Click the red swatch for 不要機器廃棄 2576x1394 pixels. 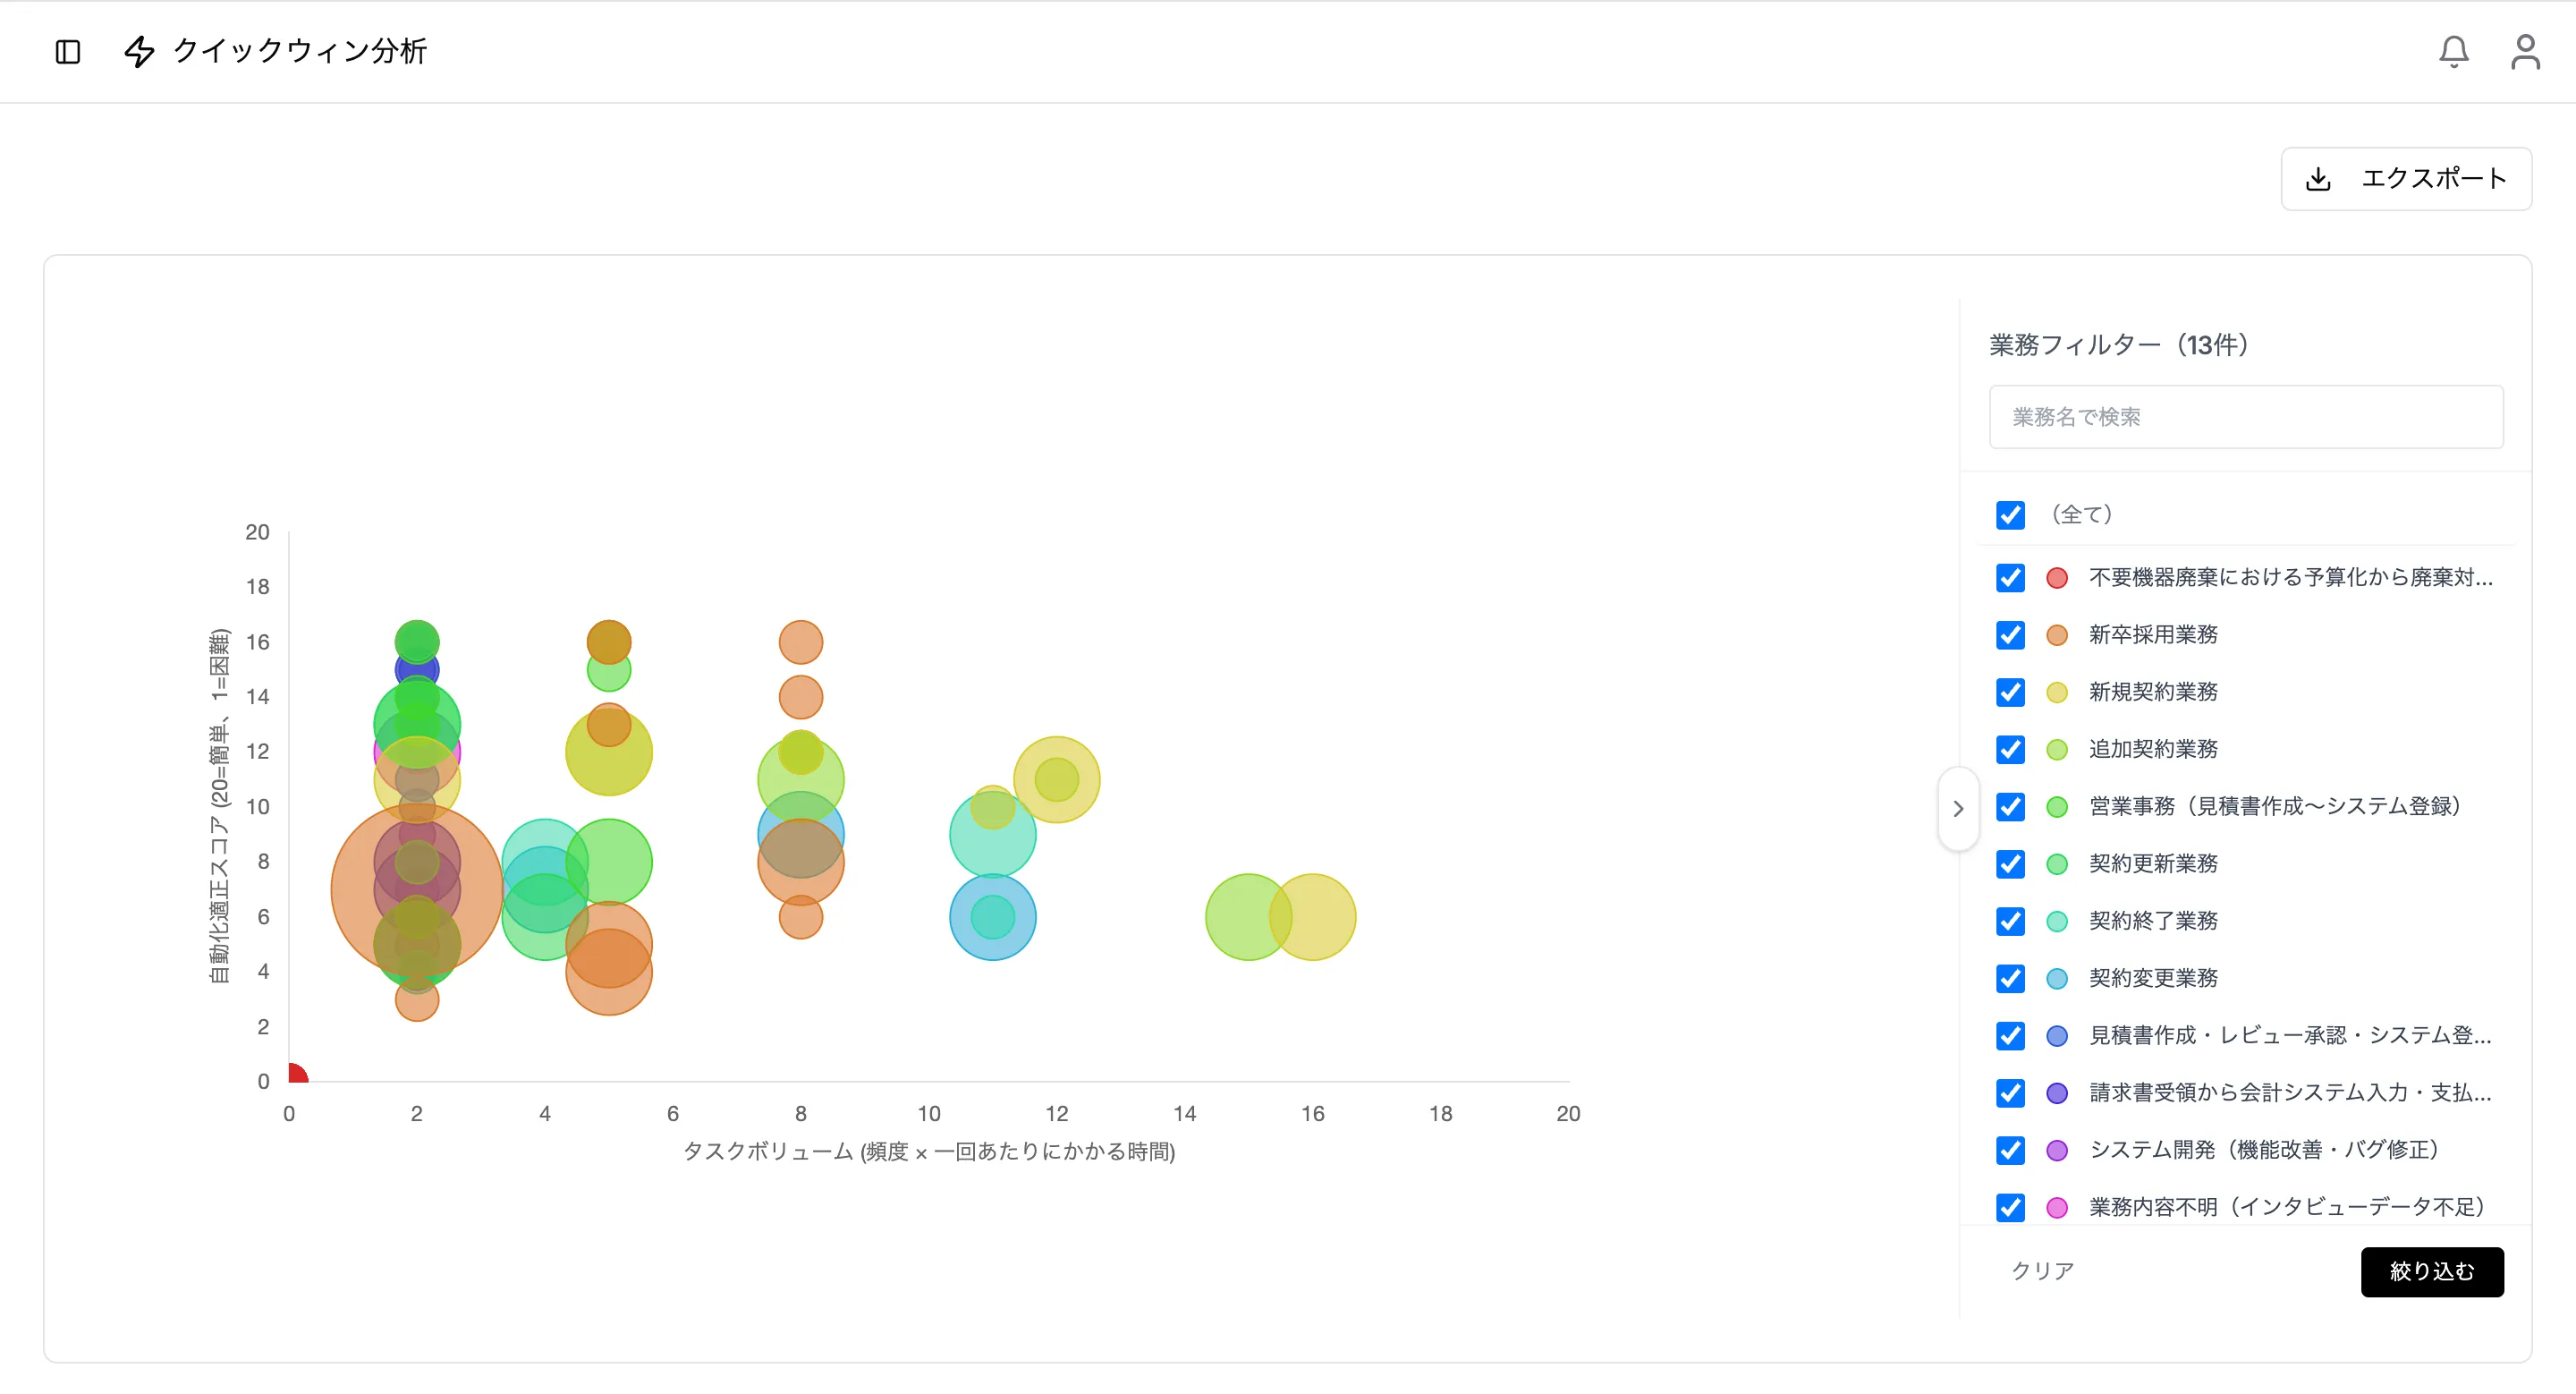pyautogui.click(x=2056, y=577)
